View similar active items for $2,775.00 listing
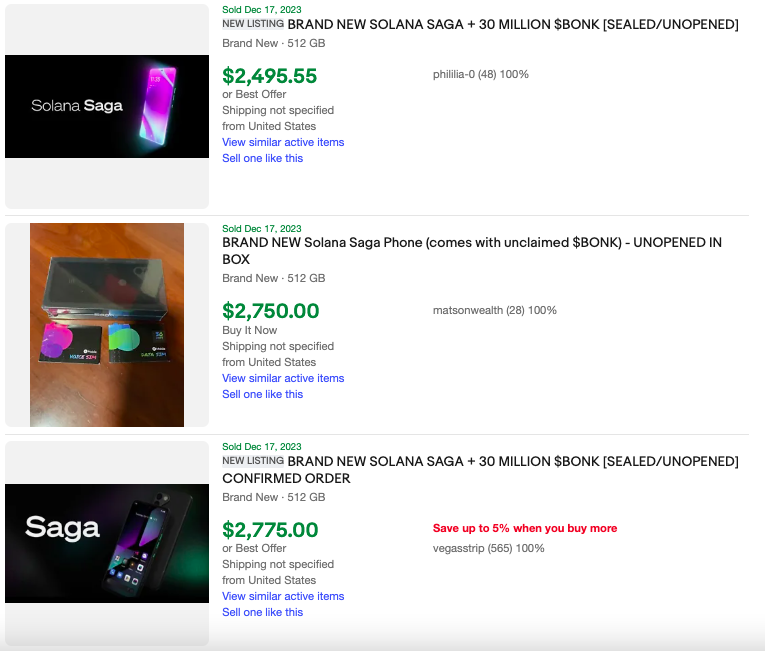Viewport: 765px width, 651px height. coord(283,596)
